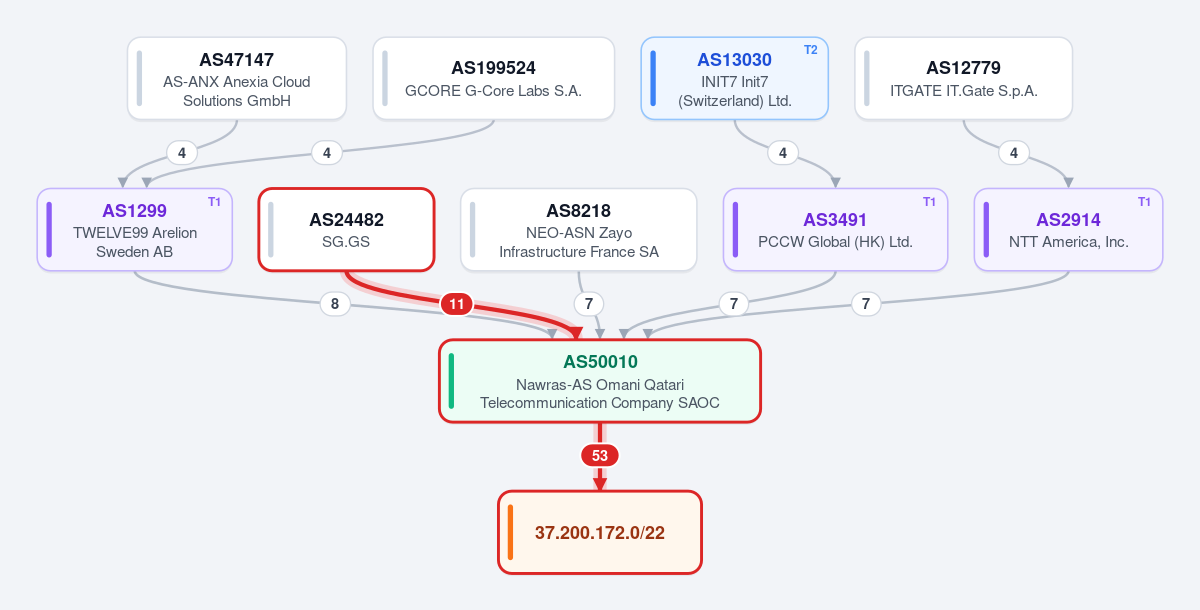The width and height of the screenshot is (1200, 610).
Task: Click the T1 badge on AS3491
Action: coord(929,202)
